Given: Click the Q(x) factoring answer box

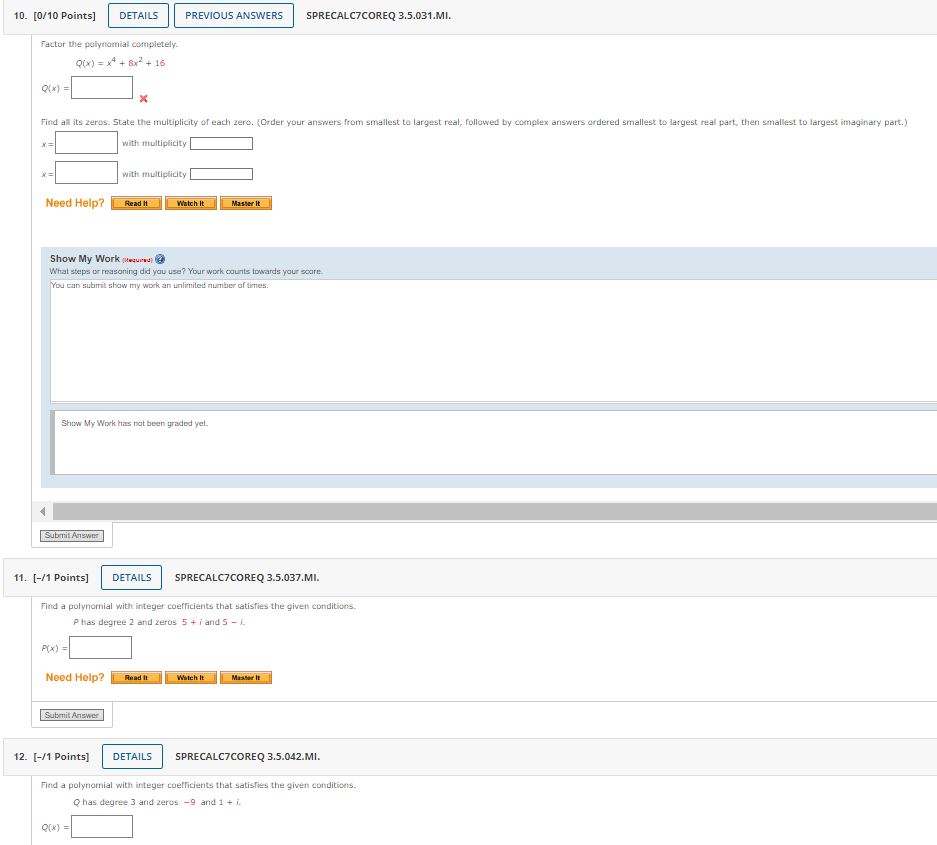Looking at the screenshot, I should pyautogui.click(x=103, y=87).
